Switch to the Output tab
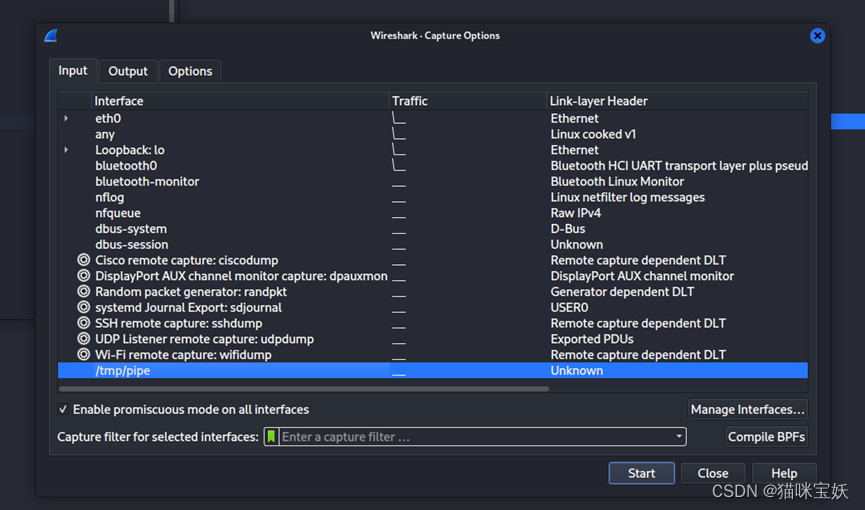This screenshot has width=865, height=510. pyautogui.click(x=128, y=71)
